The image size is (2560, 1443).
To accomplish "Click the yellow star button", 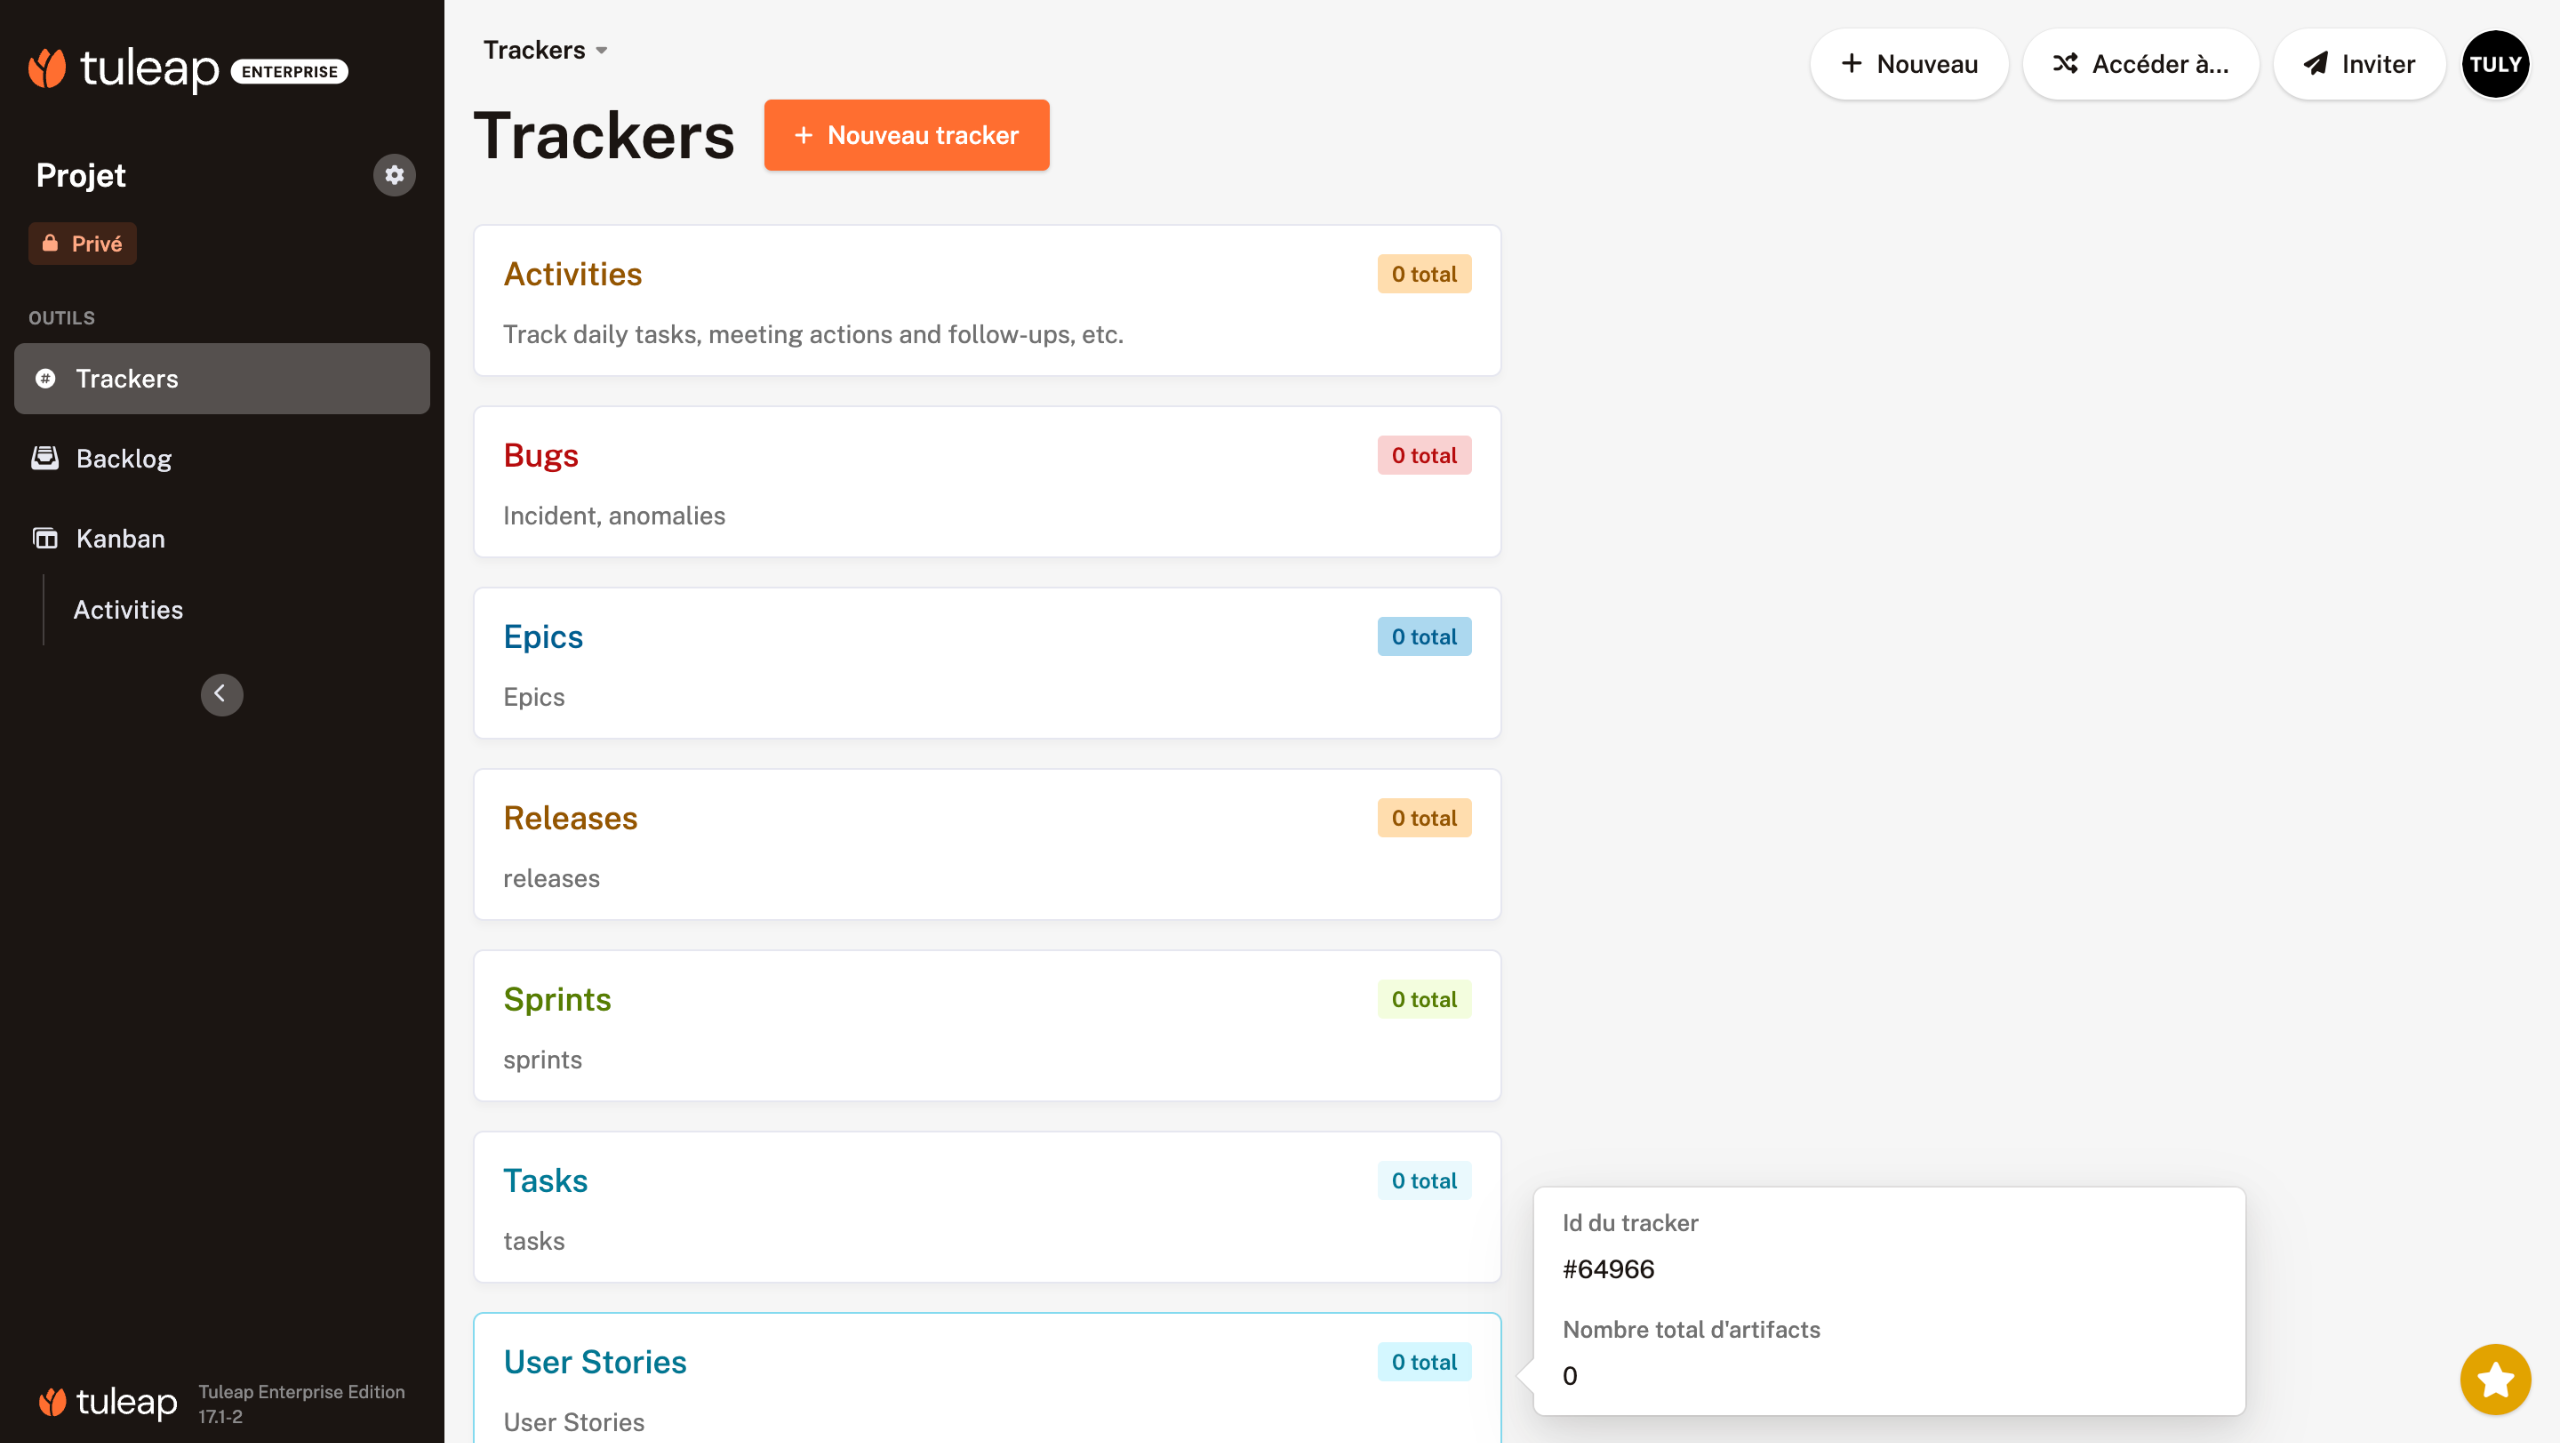I will coord(2494,1379).
